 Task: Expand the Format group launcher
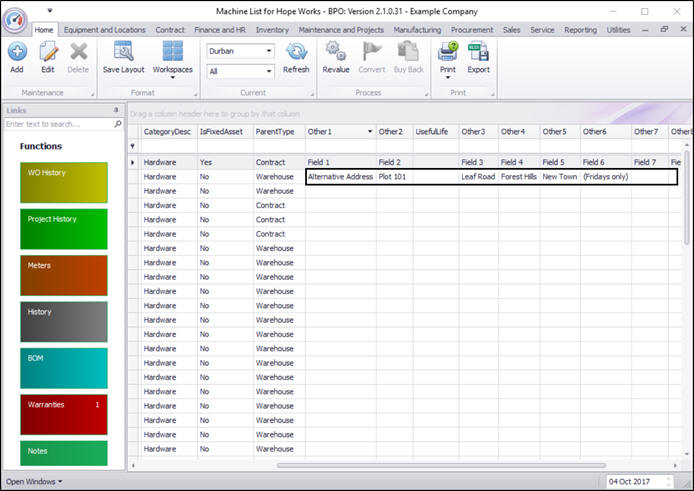195,94
